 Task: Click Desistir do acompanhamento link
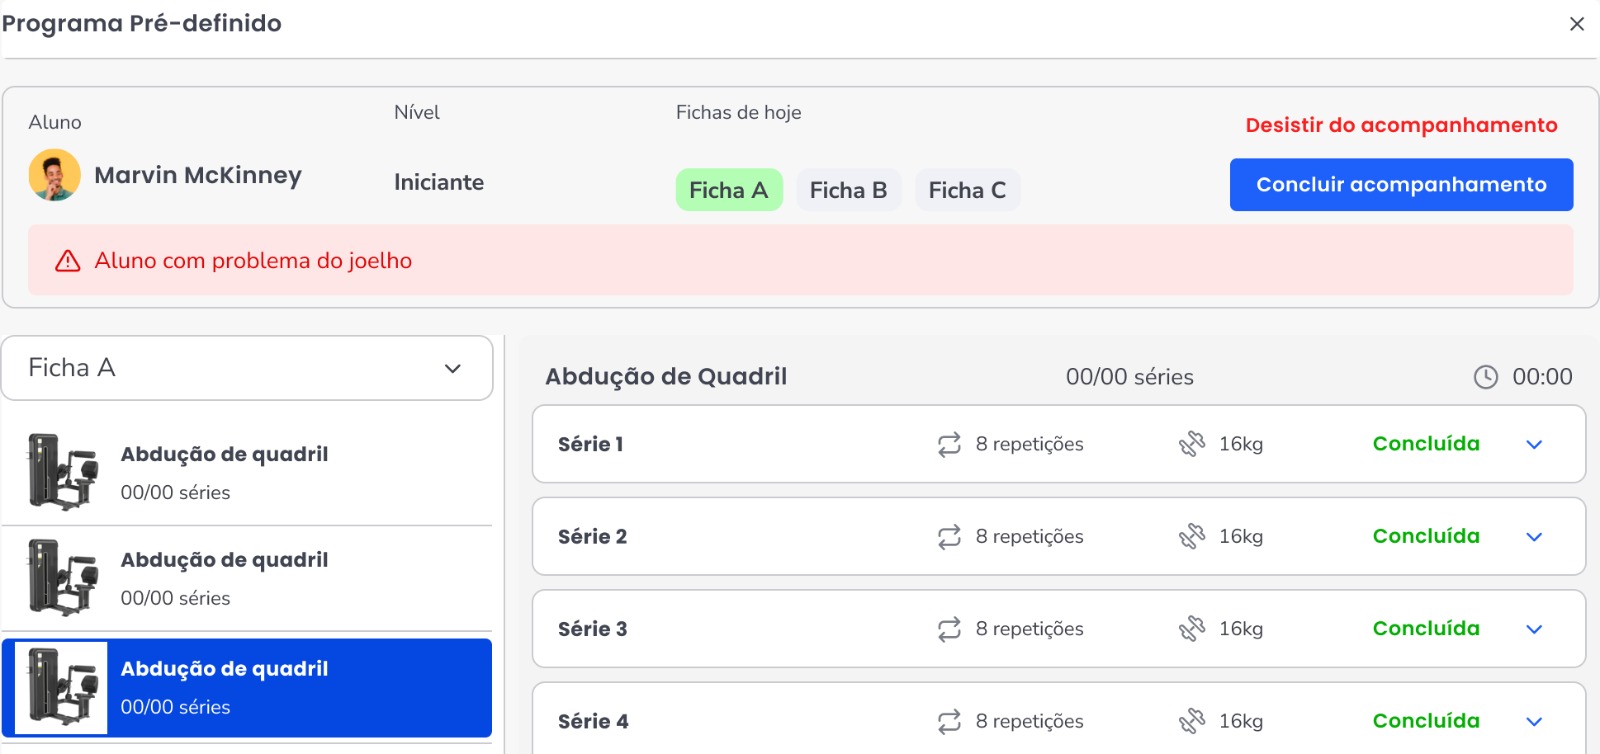click(1401, 125)
